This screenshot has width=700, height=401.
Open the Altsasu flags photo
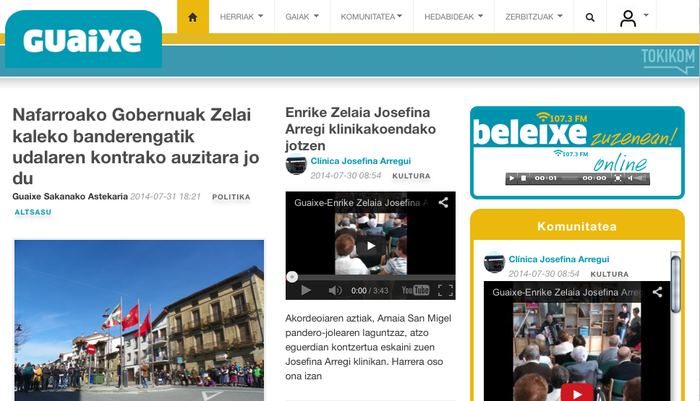pyautogui.click(x=139, y=320)
